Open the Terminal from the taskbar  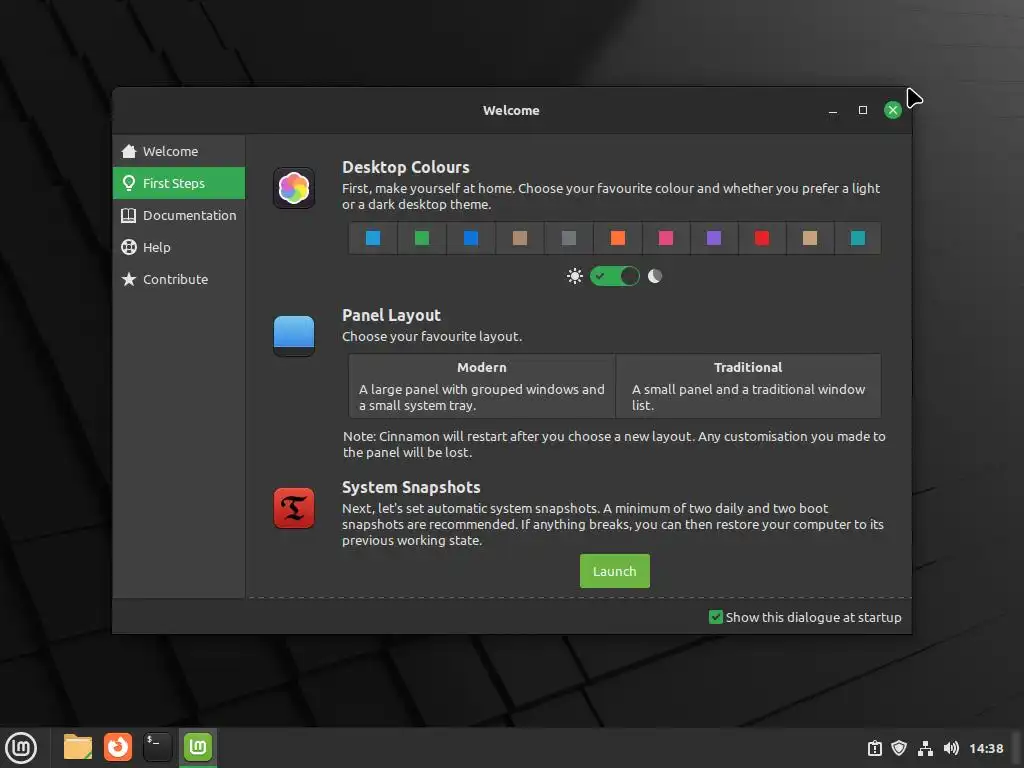click(157, 747)
